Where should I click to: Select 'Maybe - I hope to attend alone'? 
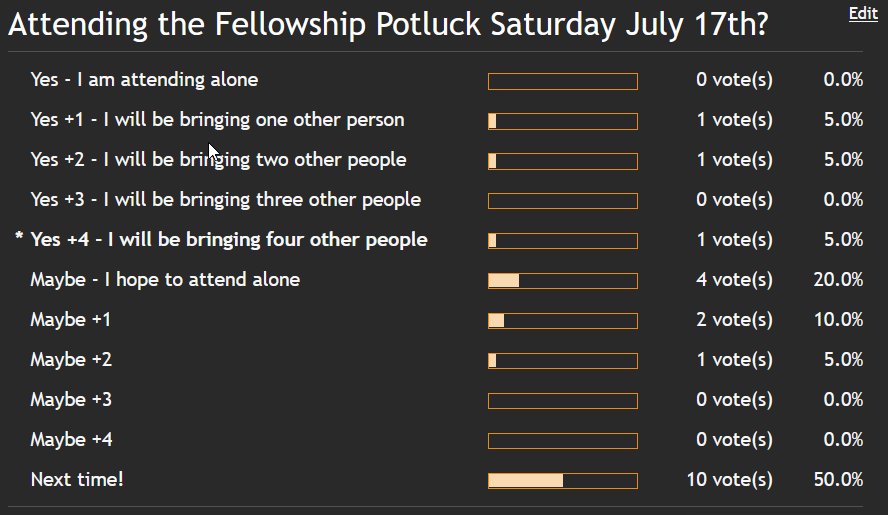point(165,280)
